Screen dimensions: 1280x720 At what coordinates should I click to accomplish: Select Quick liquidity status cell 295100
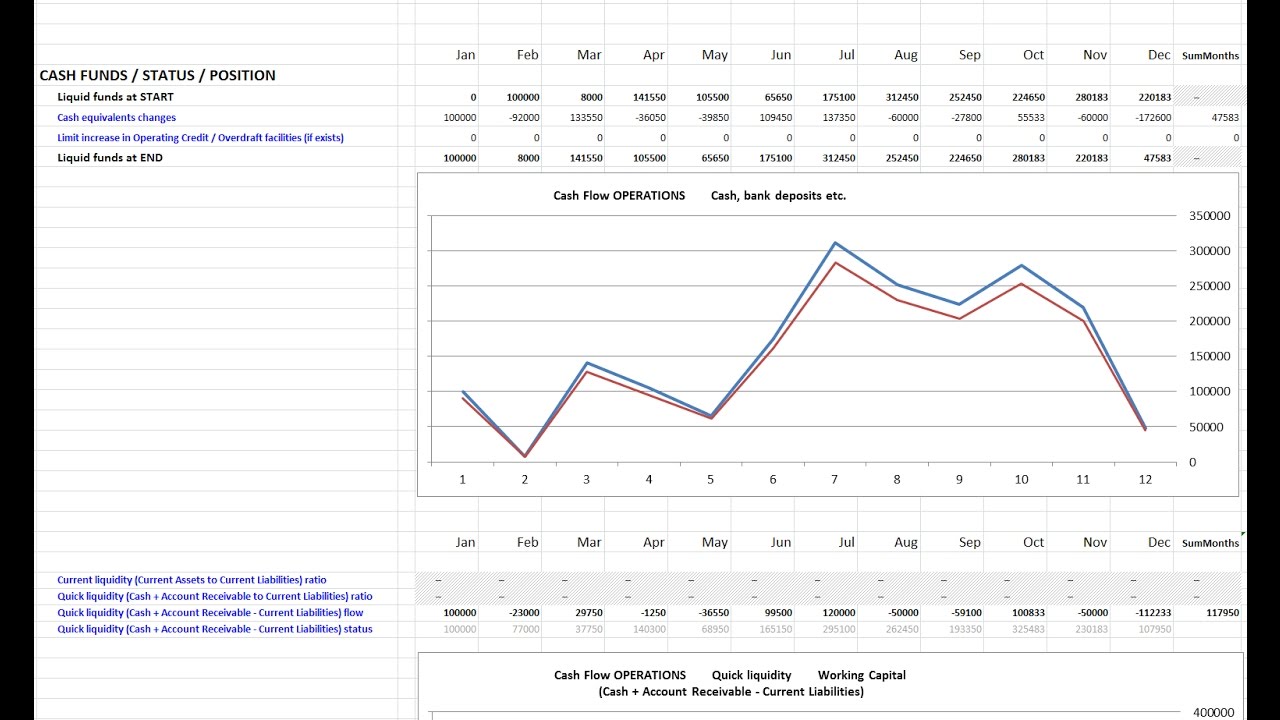[x=838, y=630]
